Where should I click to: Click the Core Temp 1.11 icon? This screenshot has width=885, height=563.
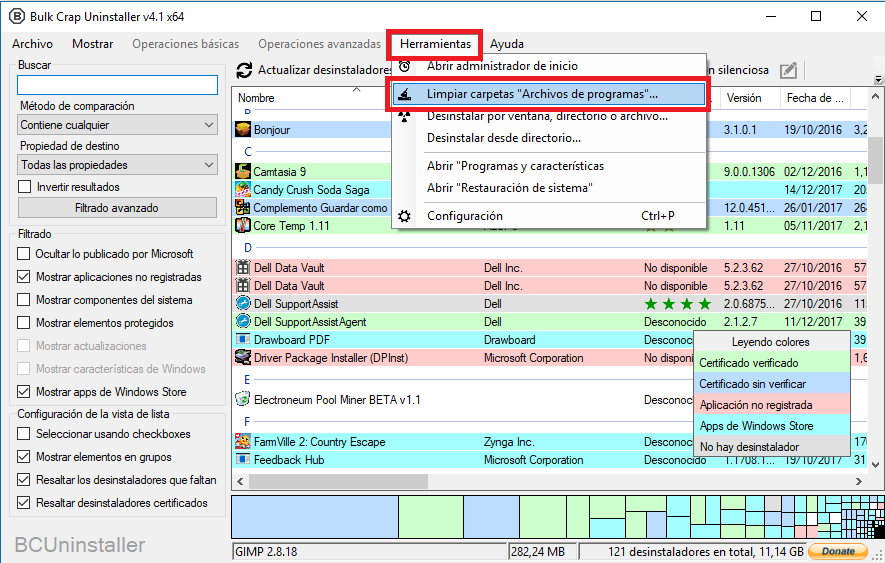coord(243,225)
